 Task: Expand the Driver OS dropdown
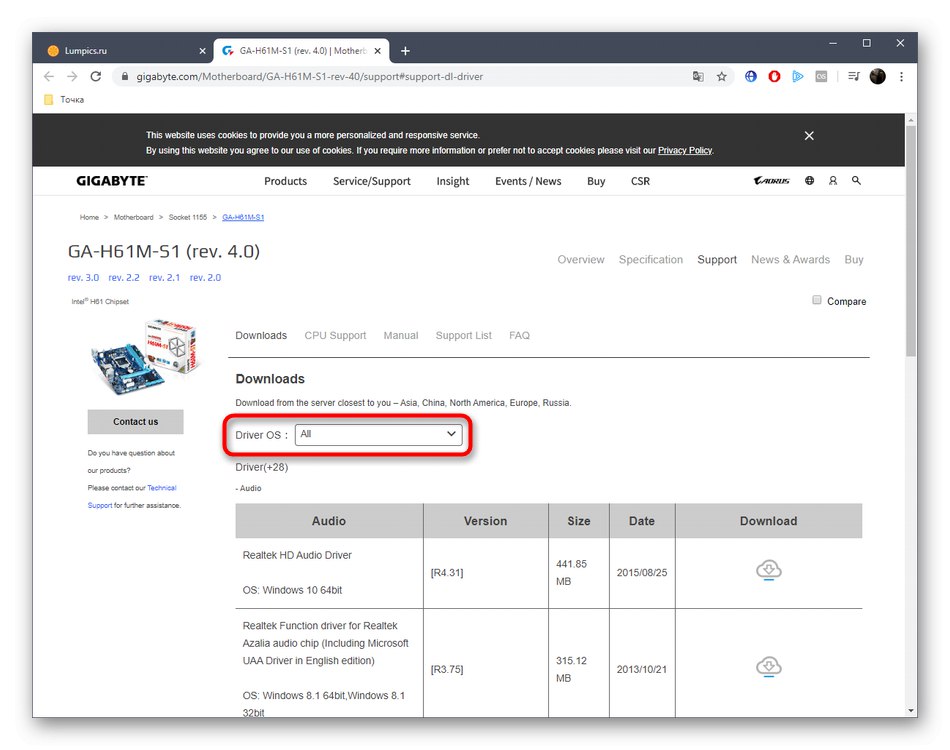[x=378, y=434]
